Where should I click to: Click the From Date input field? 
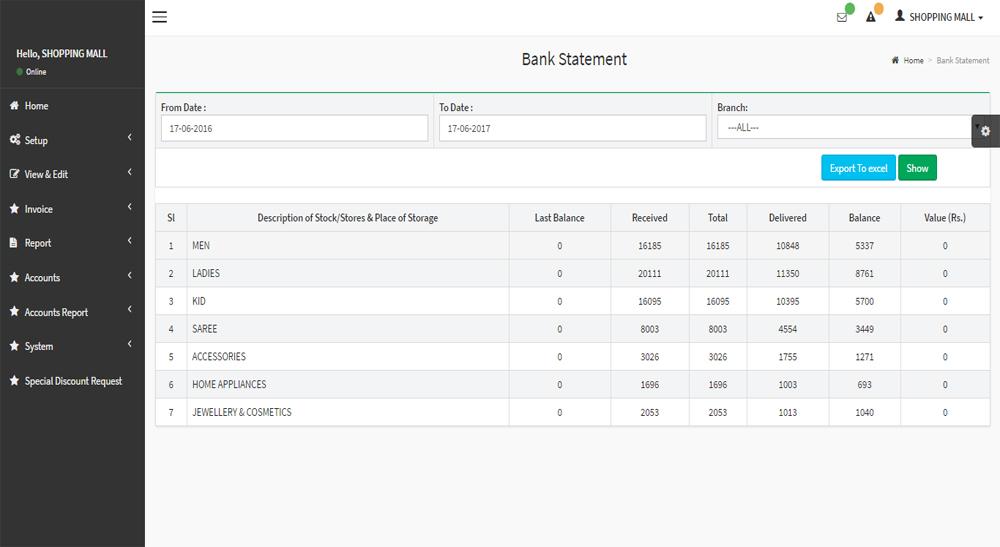coord(294,128)
